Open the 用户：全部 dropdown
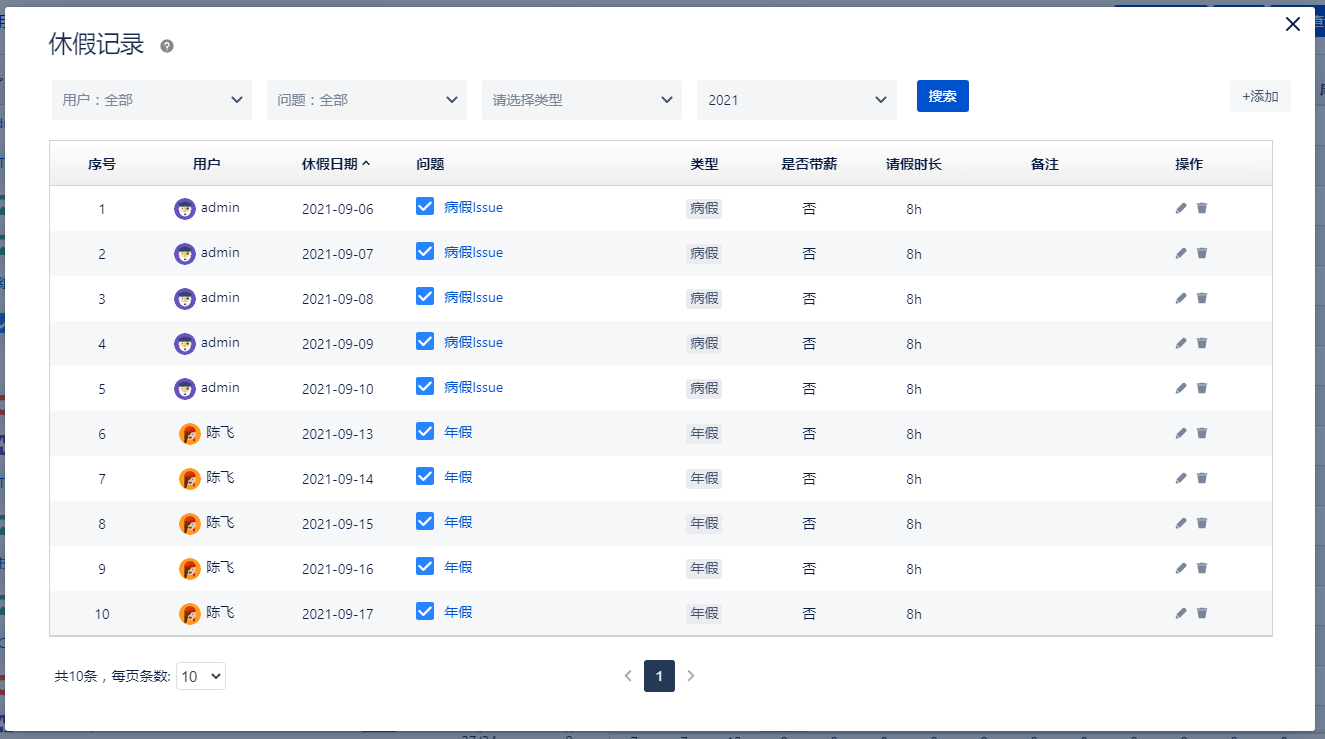This screenshot has width=1325, height=739. tap(152, 100)
